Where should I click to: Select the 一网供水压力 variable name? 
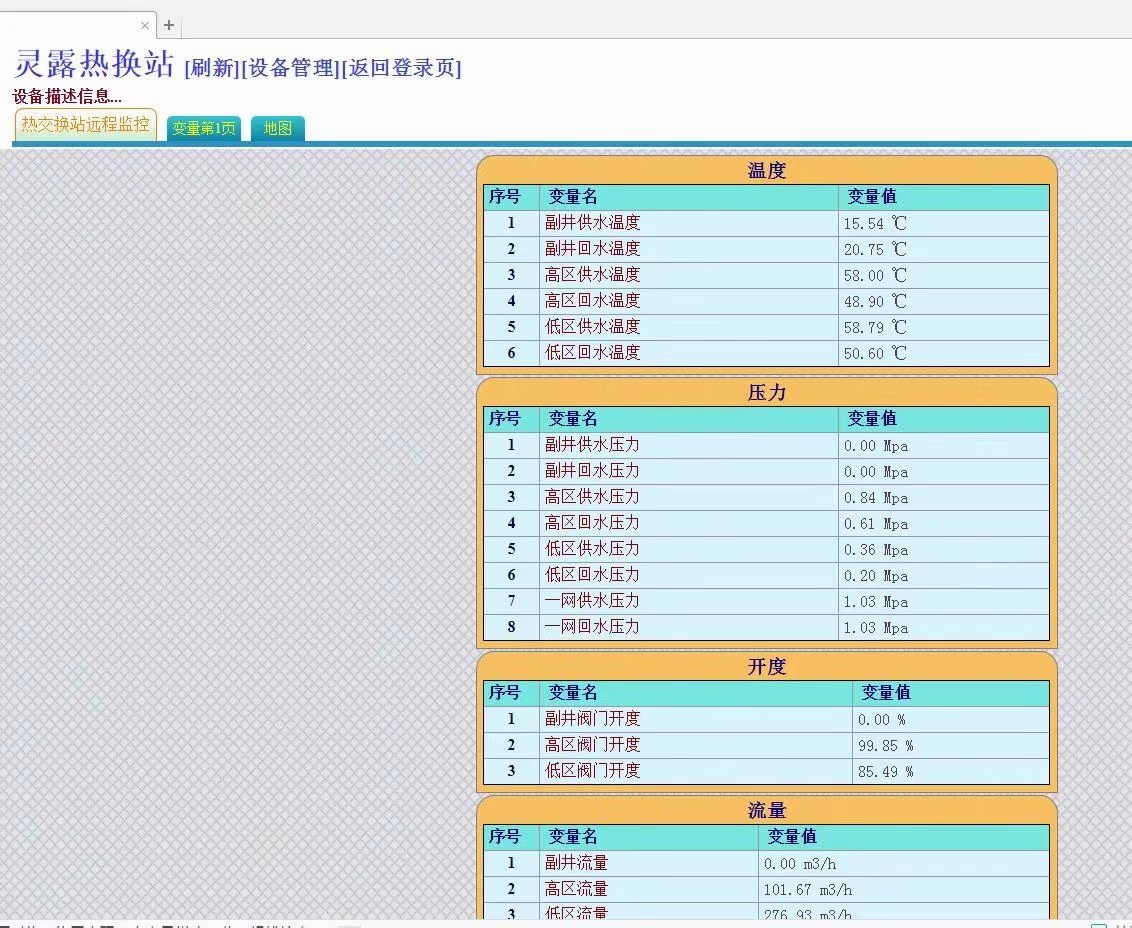click(592, 601)
